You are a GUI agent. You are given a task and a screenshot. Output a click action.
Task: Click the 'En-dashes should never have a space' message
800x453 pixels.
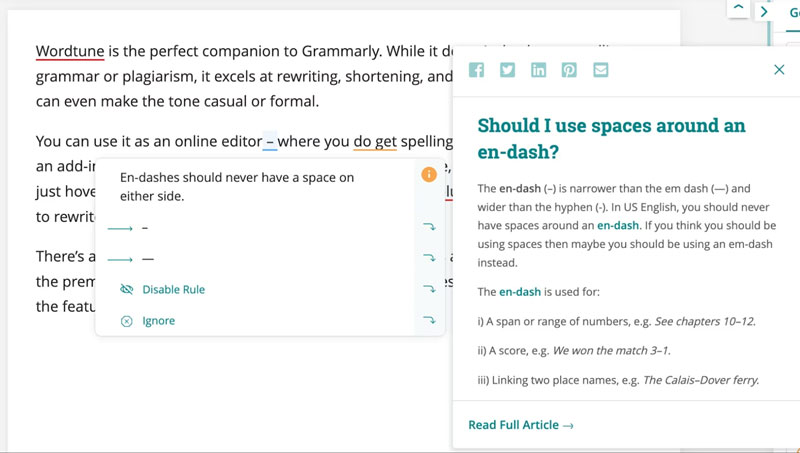237,187
